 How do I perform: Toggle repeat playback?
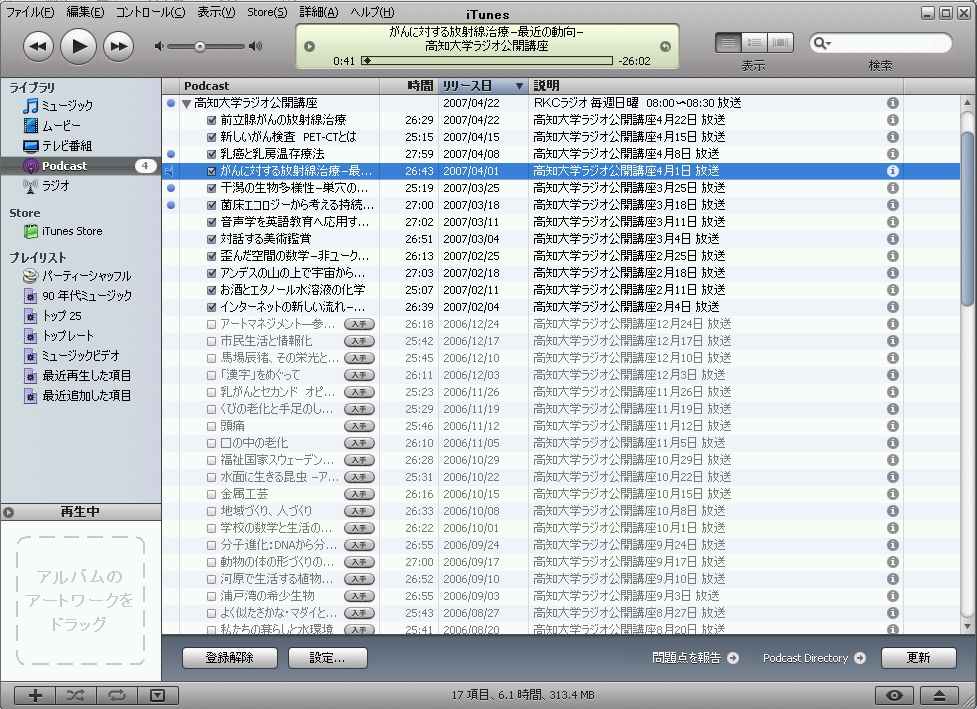tap(116, 695)
